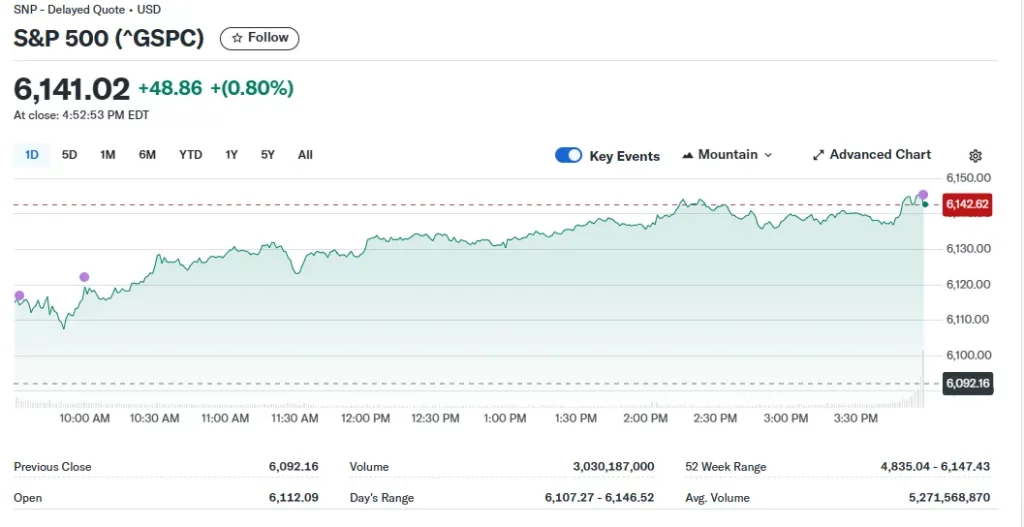Switch chart to 6M range
This screenshot has width=1024, height=527.
(x=147, y=155)
